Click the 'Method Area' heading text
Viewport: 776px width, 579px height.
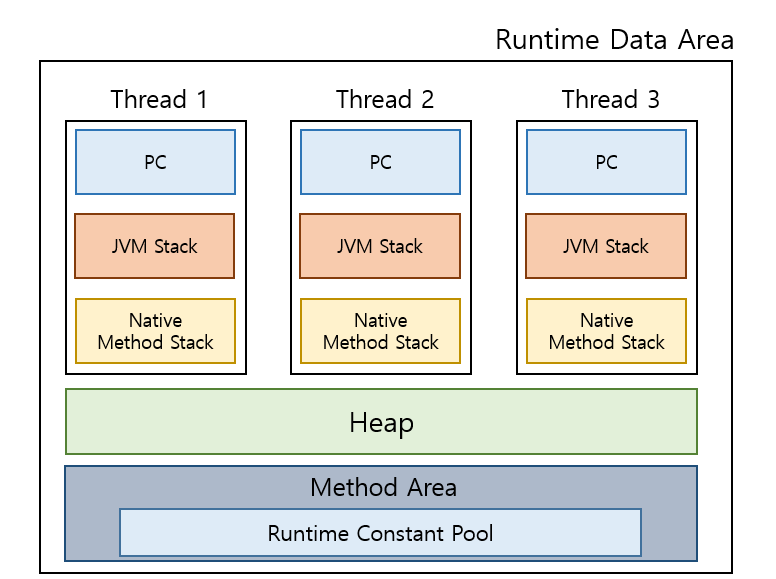[x=384, y=487]
